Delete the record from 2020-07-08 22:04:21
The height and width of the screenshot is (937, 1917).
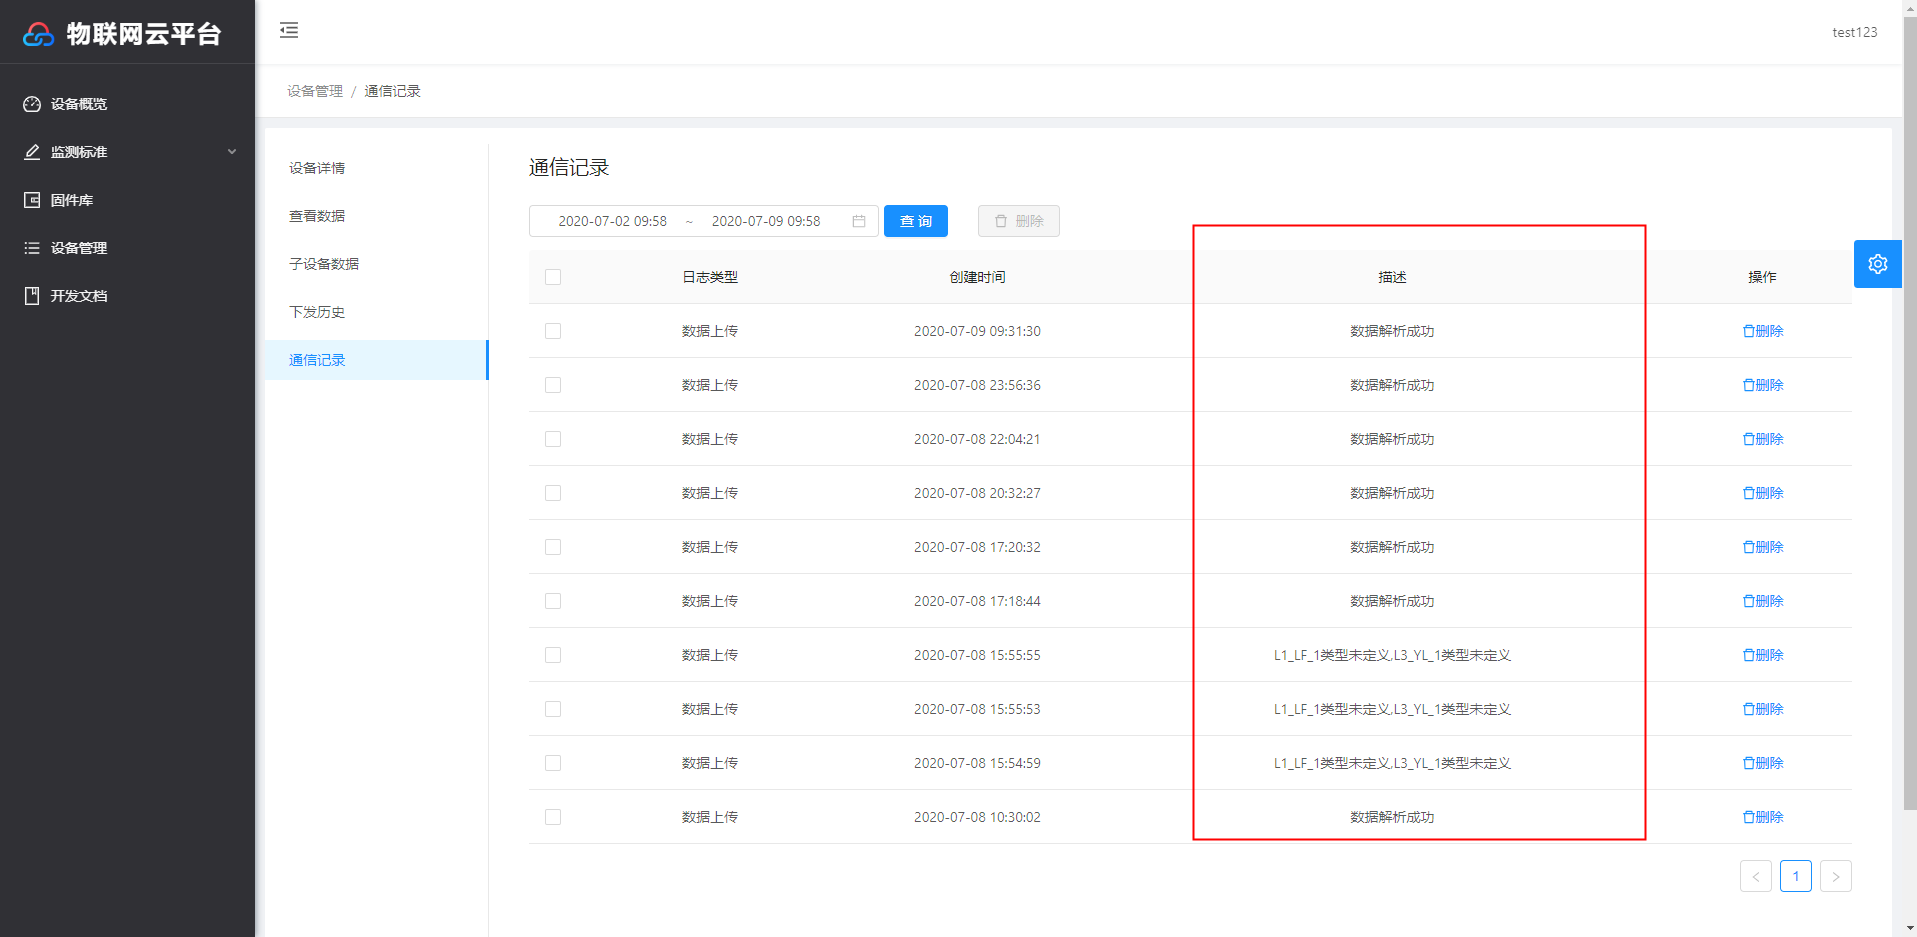tap(1763, 439)
